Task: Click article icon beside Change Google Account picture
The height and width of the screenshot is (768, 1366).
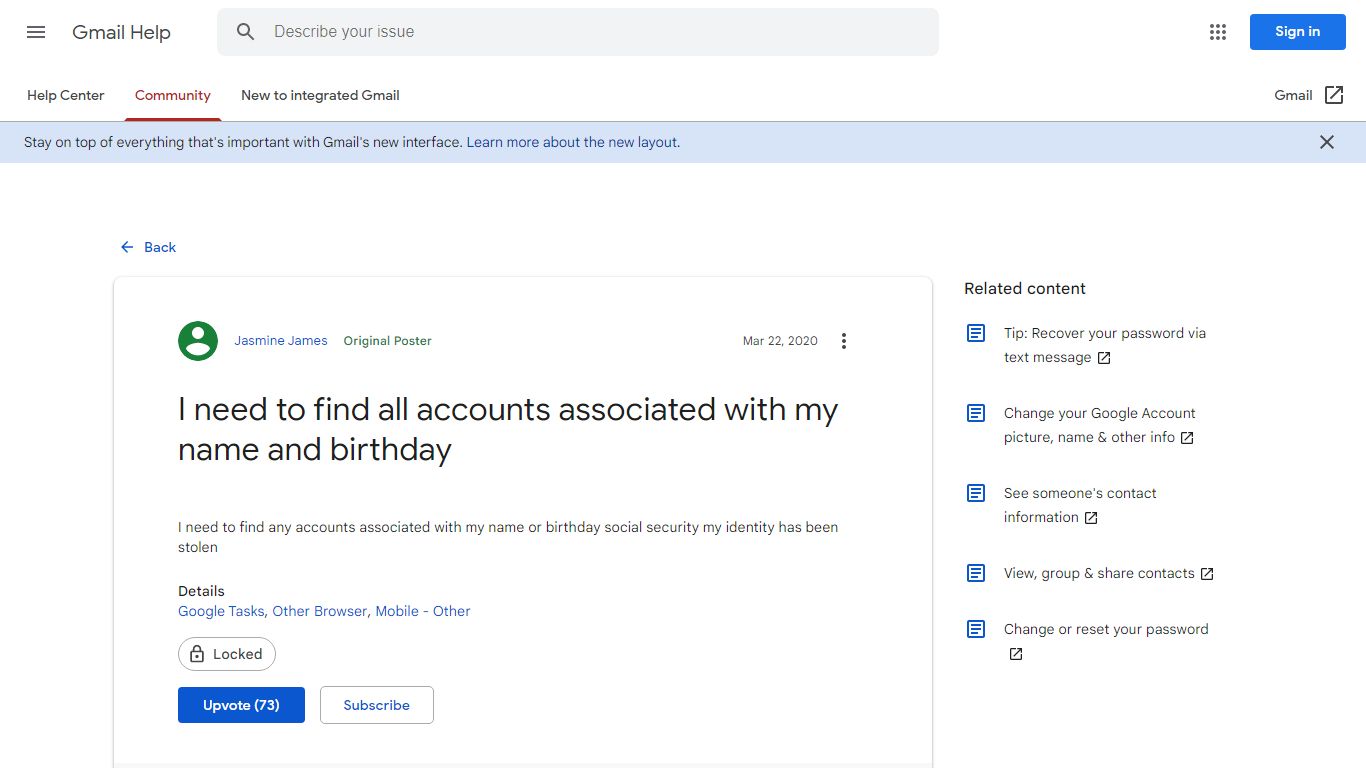Action: click(976, 413)
